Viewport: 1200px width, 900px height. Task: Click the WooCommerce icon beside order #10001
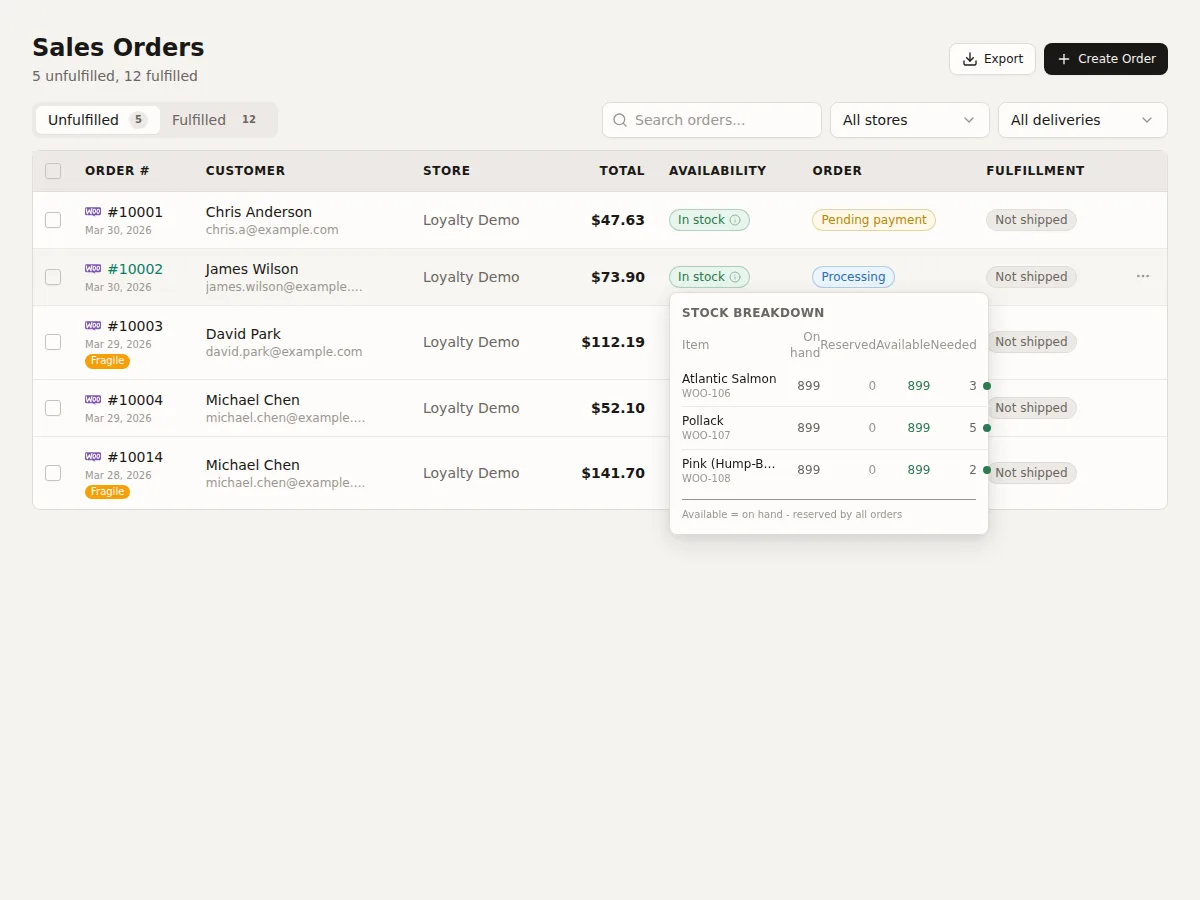click(x=93, y=212)
